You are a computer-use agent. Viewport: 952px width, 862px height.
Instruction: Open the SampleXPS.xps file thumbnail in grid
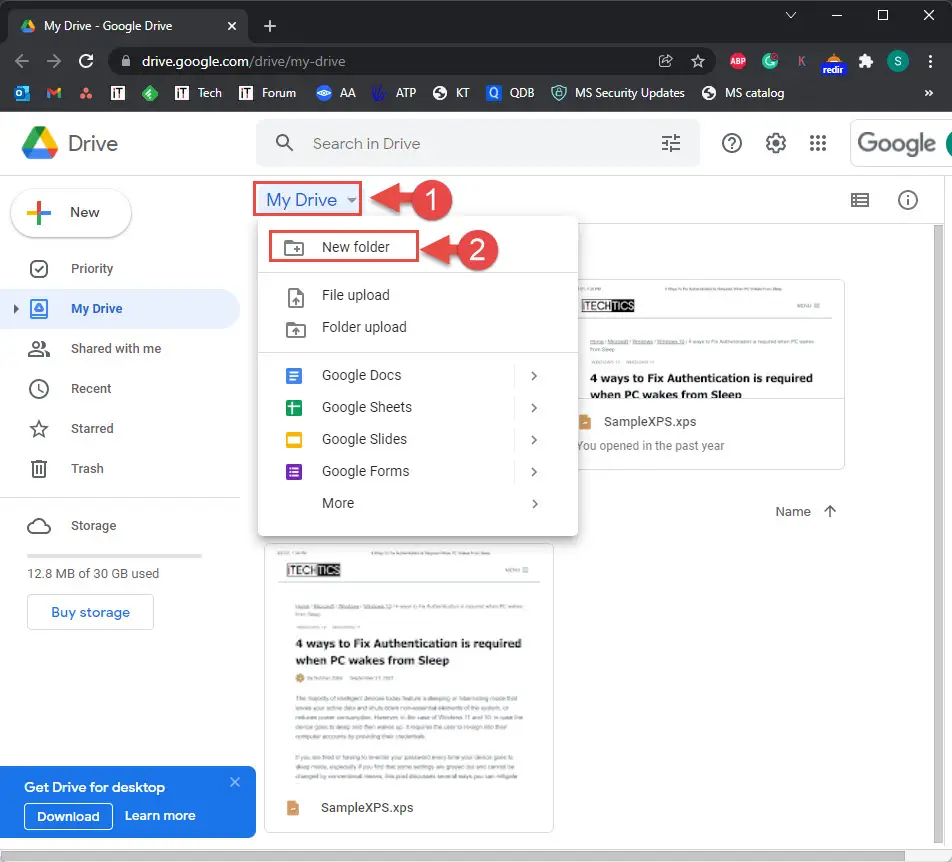409,687
